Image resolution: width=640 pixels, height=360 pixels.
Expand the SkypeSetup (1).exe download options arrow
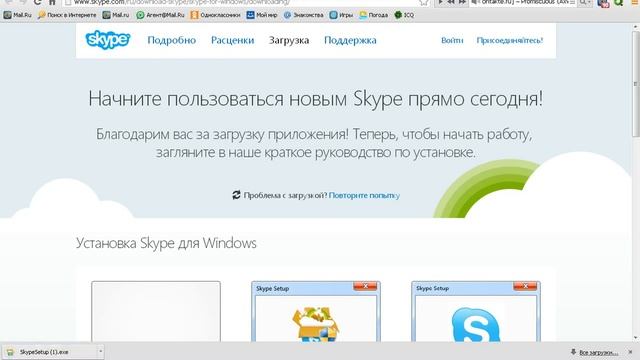(100, 351)
